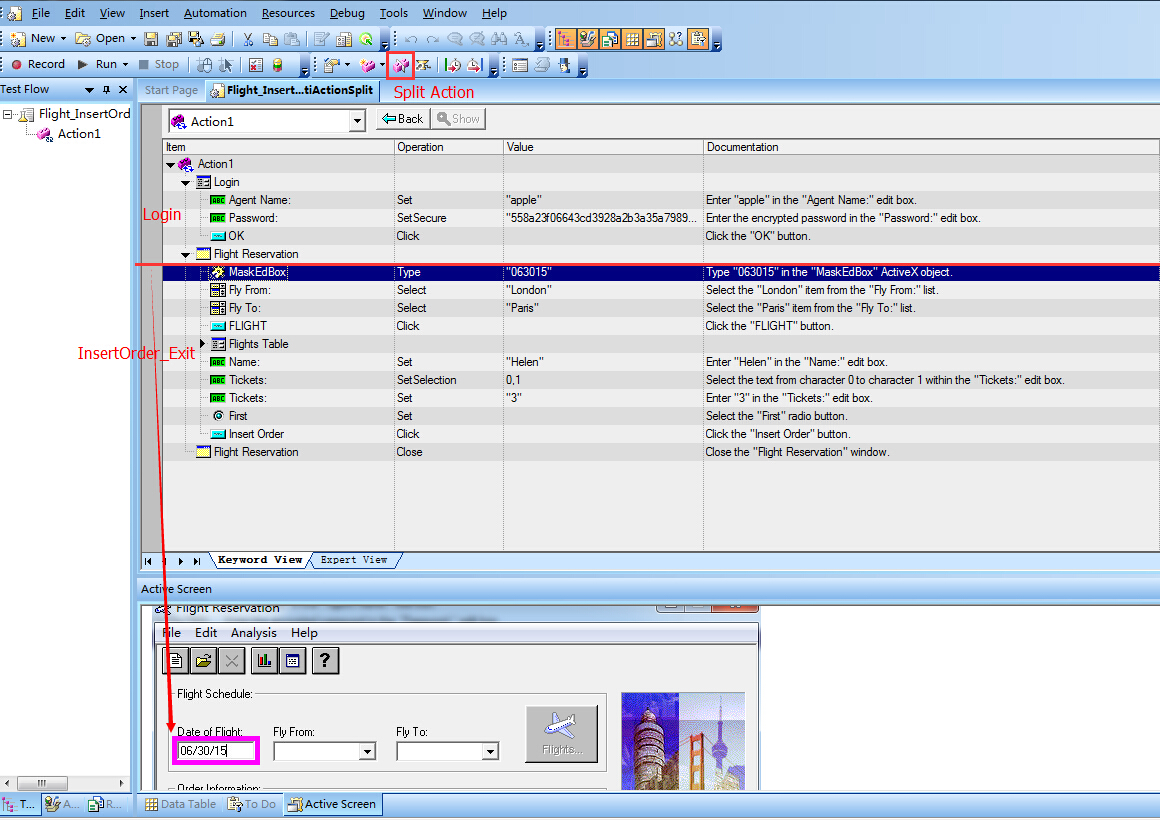The image size is (1160, 820).
Task: Collapse the Login node
Action: [x=186, y=183]
